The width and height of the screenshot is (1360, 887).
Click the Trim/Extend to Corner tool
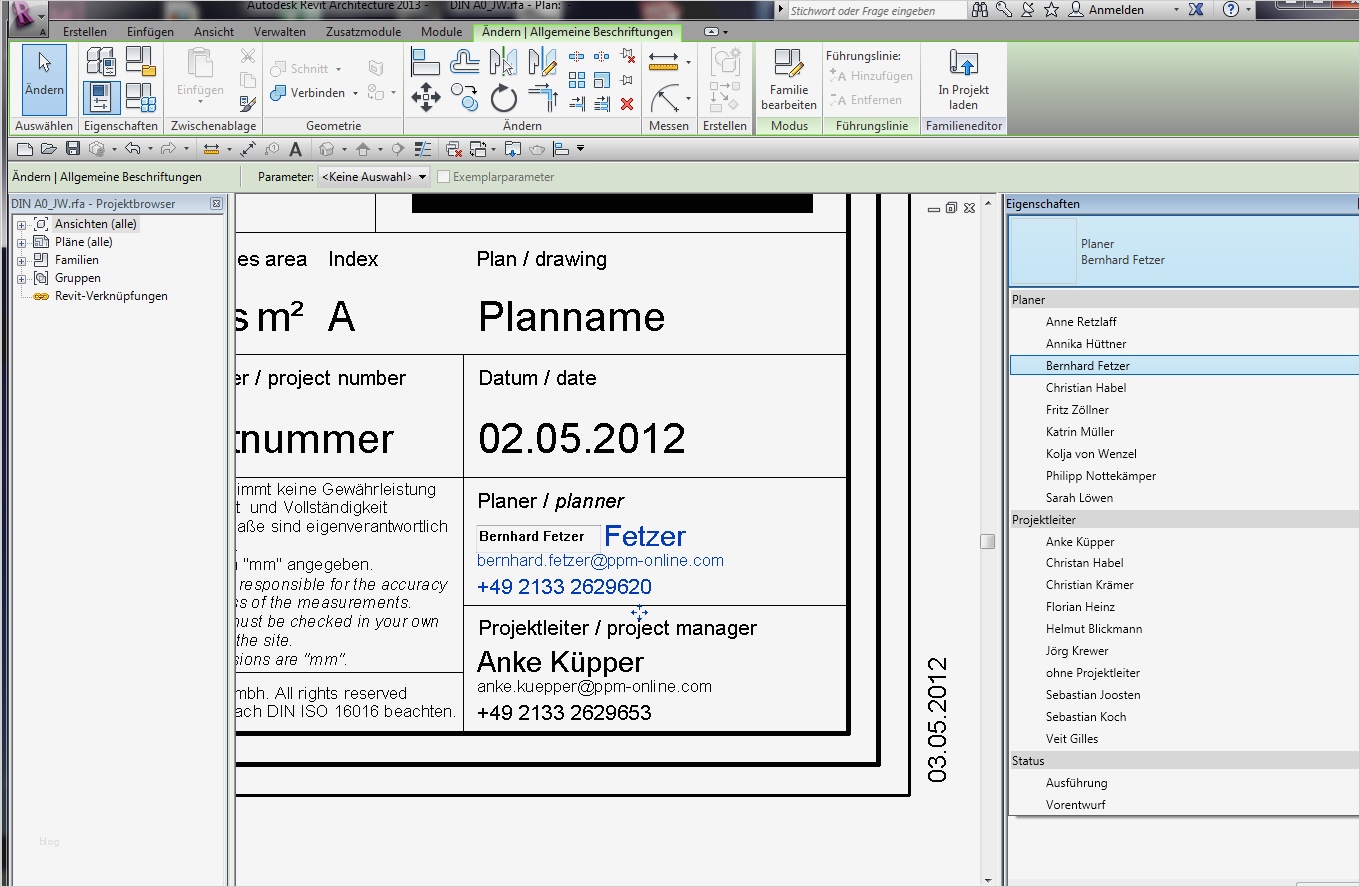coord(542,98)
